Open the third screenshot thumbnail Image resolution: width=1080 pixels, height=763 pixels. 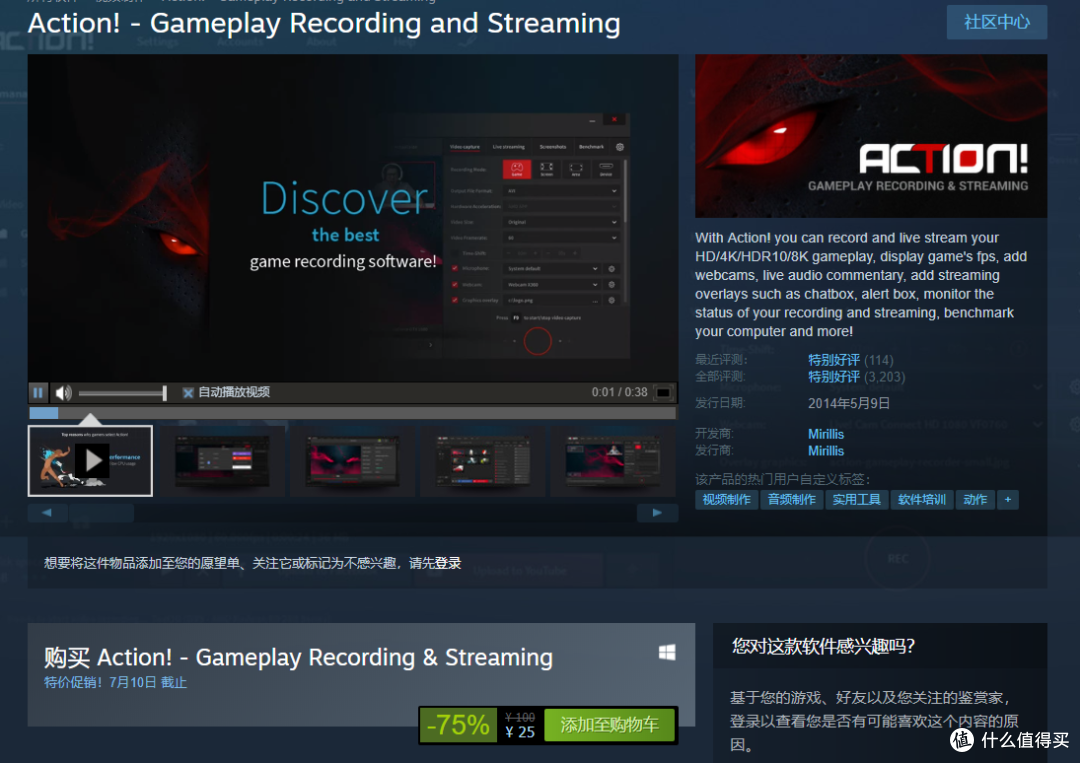352,461
